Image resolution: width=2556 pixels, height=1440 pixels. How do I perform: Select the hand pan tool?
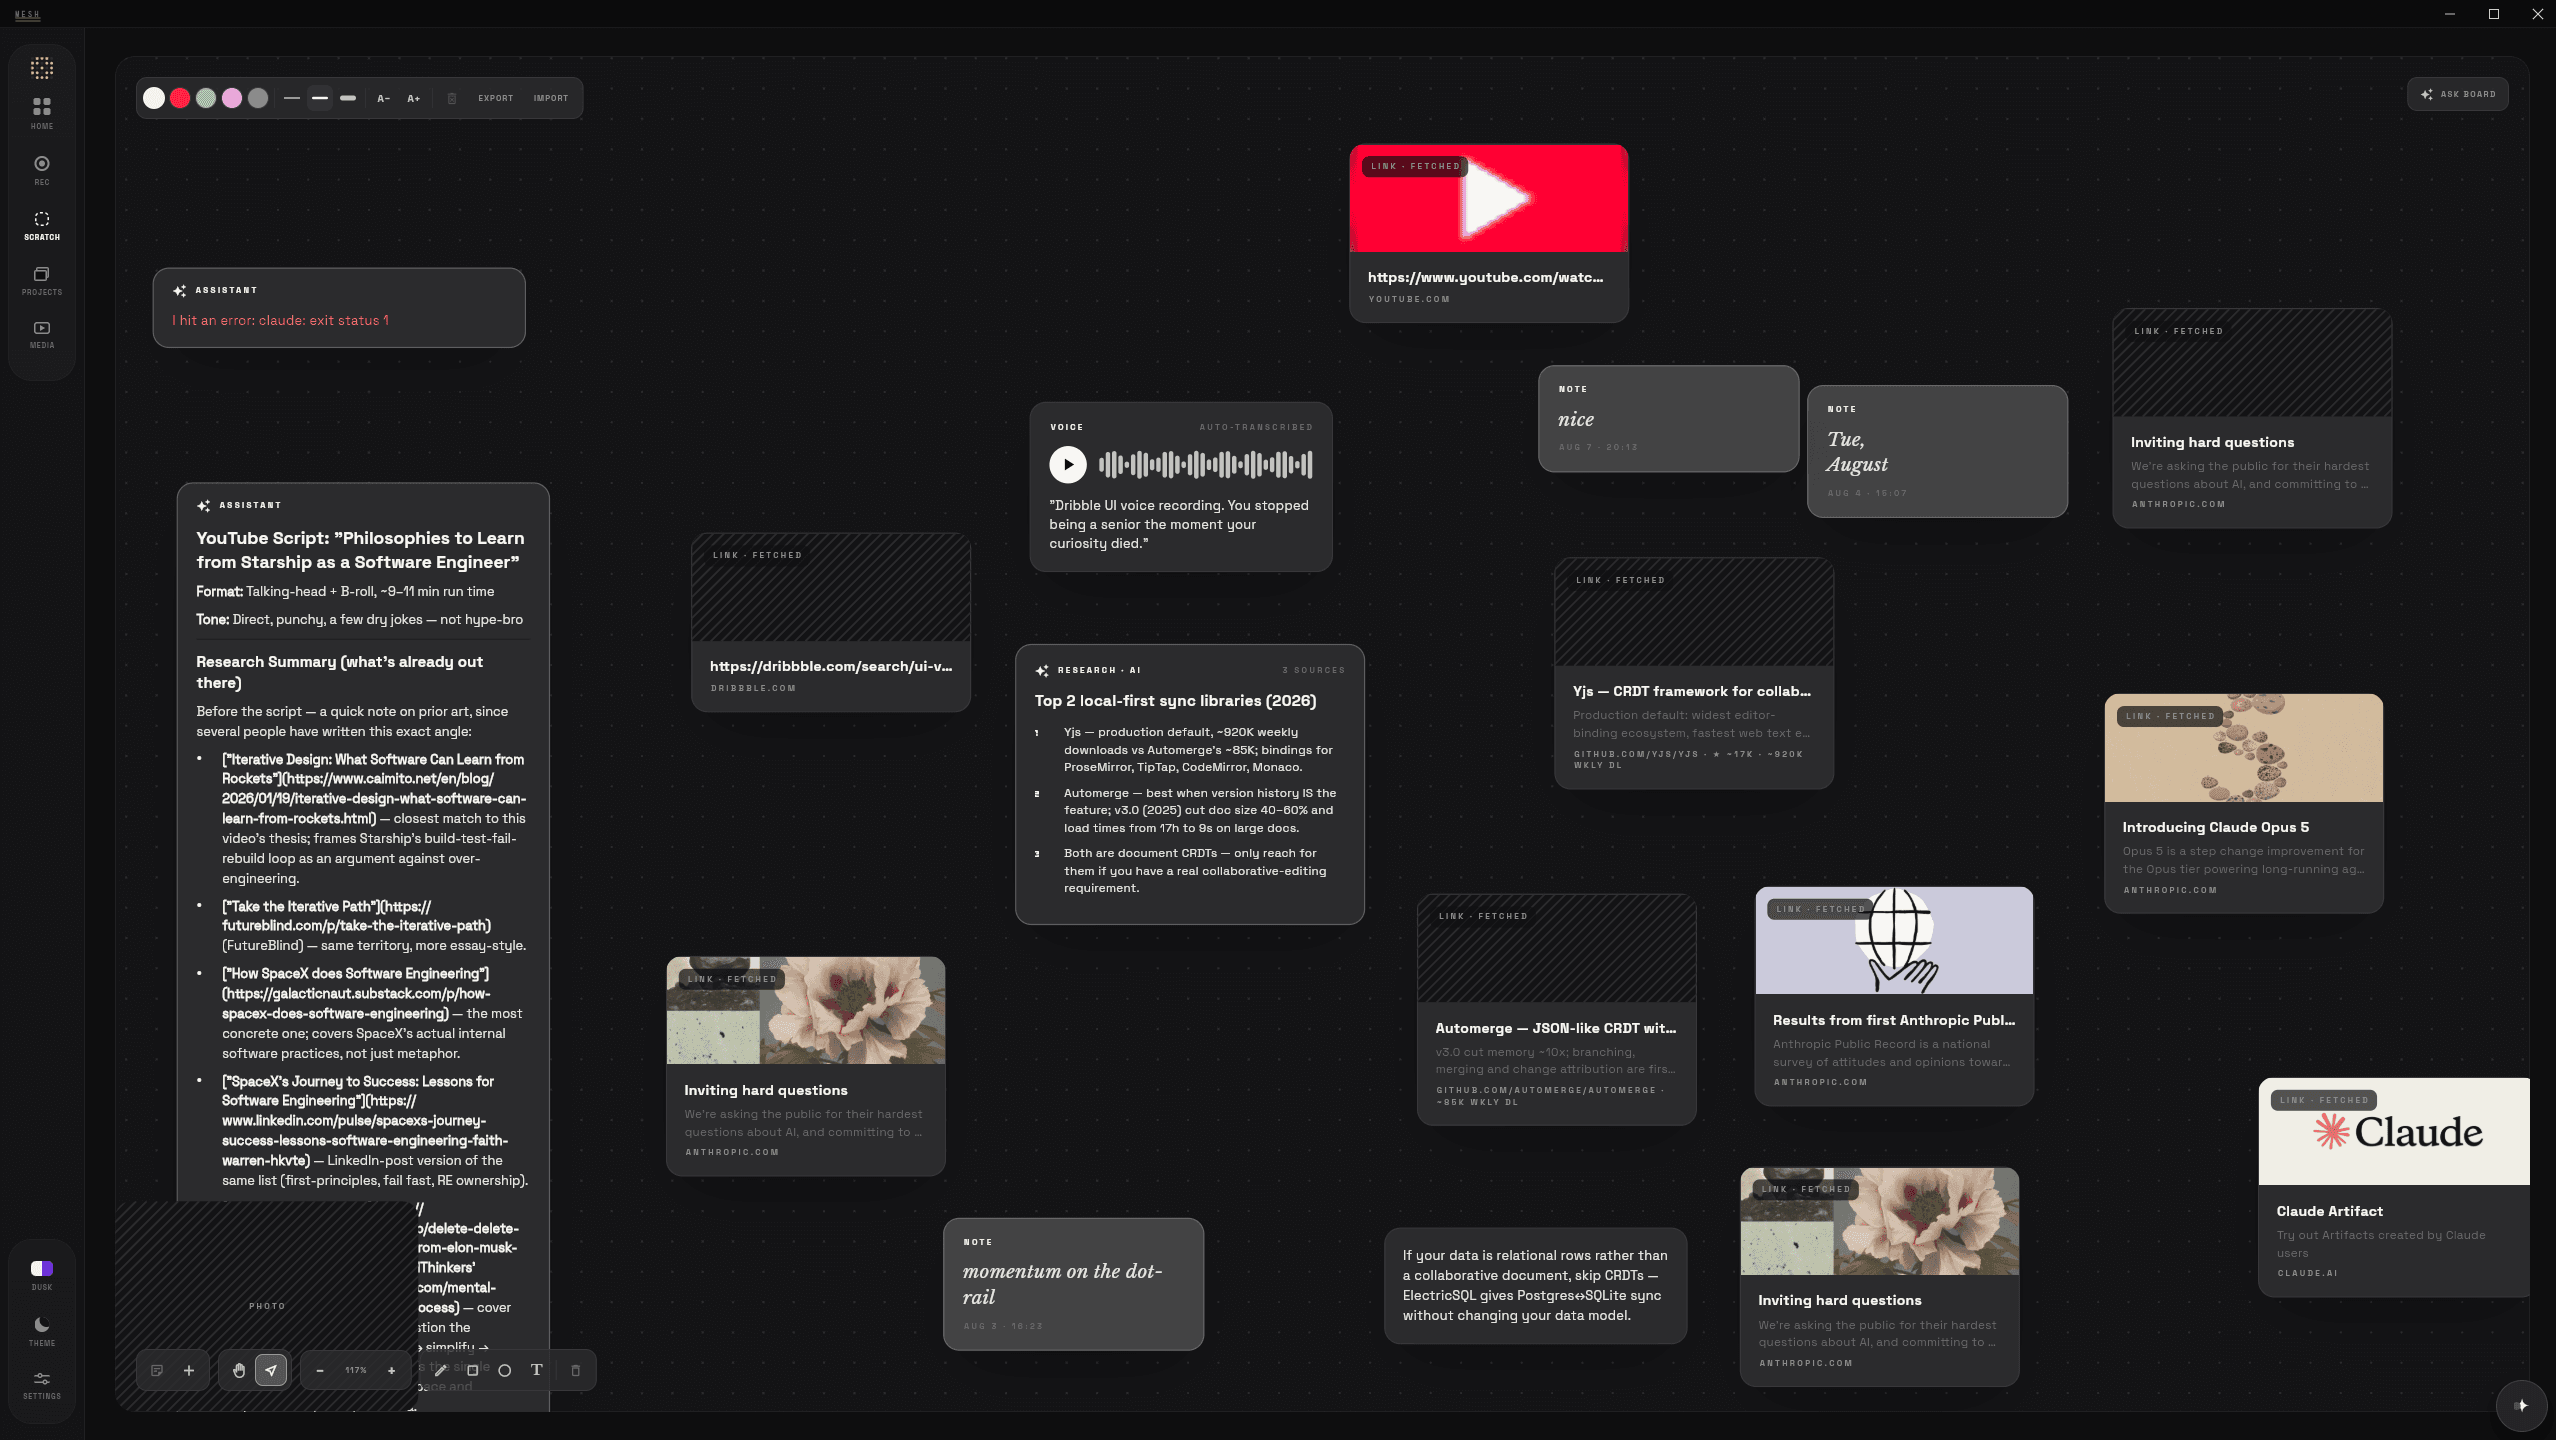point(239,1370)
